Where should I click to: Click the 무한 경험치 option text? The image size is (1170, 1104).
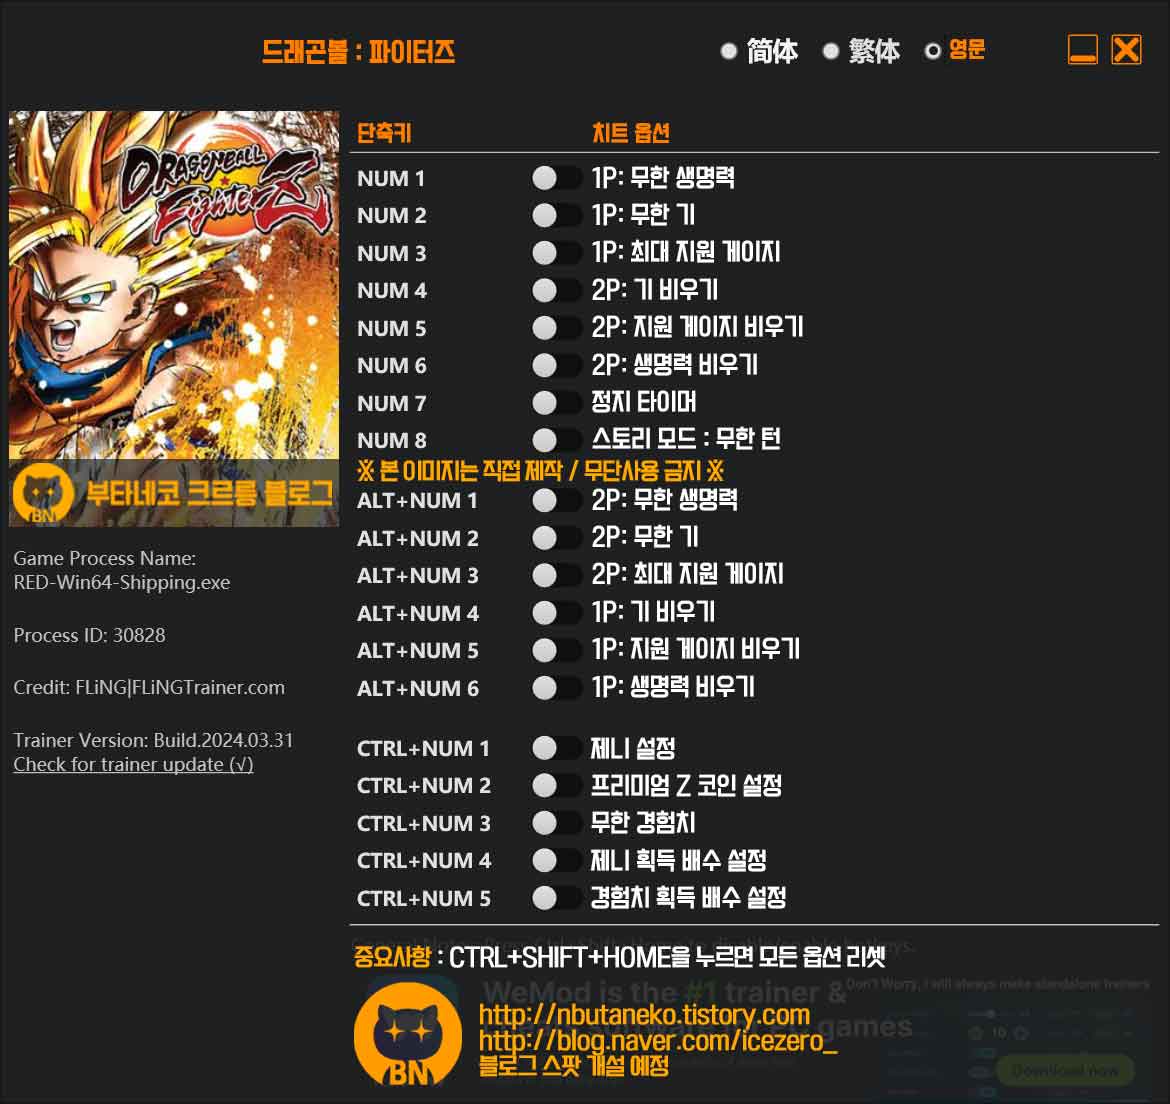(642, 823)
